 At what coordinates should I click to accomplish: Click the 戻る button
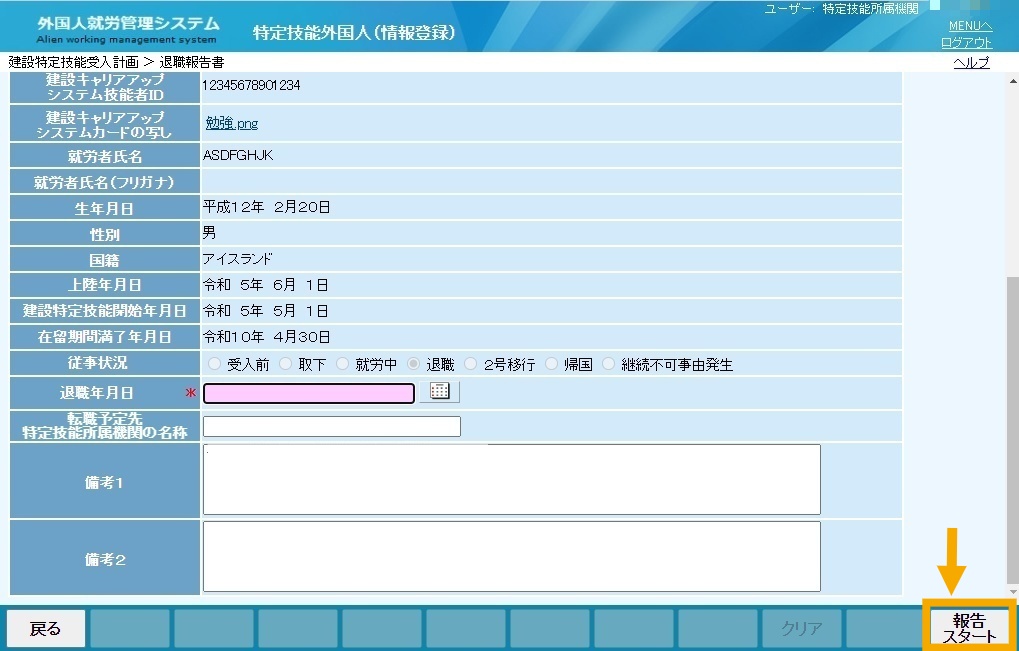(x=45, y=628)
